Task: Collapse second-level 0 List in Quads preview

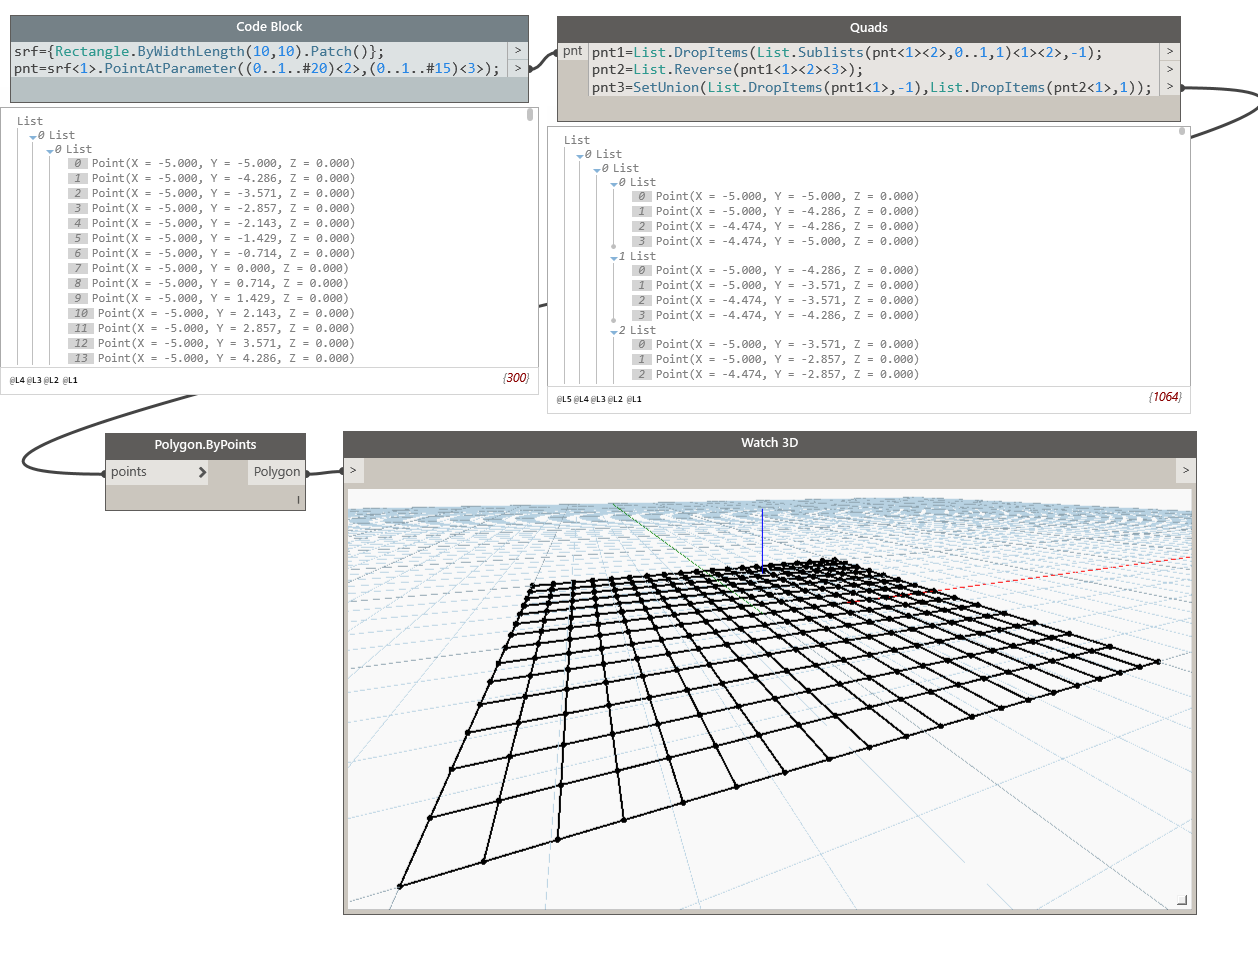Action: [597, 170]
